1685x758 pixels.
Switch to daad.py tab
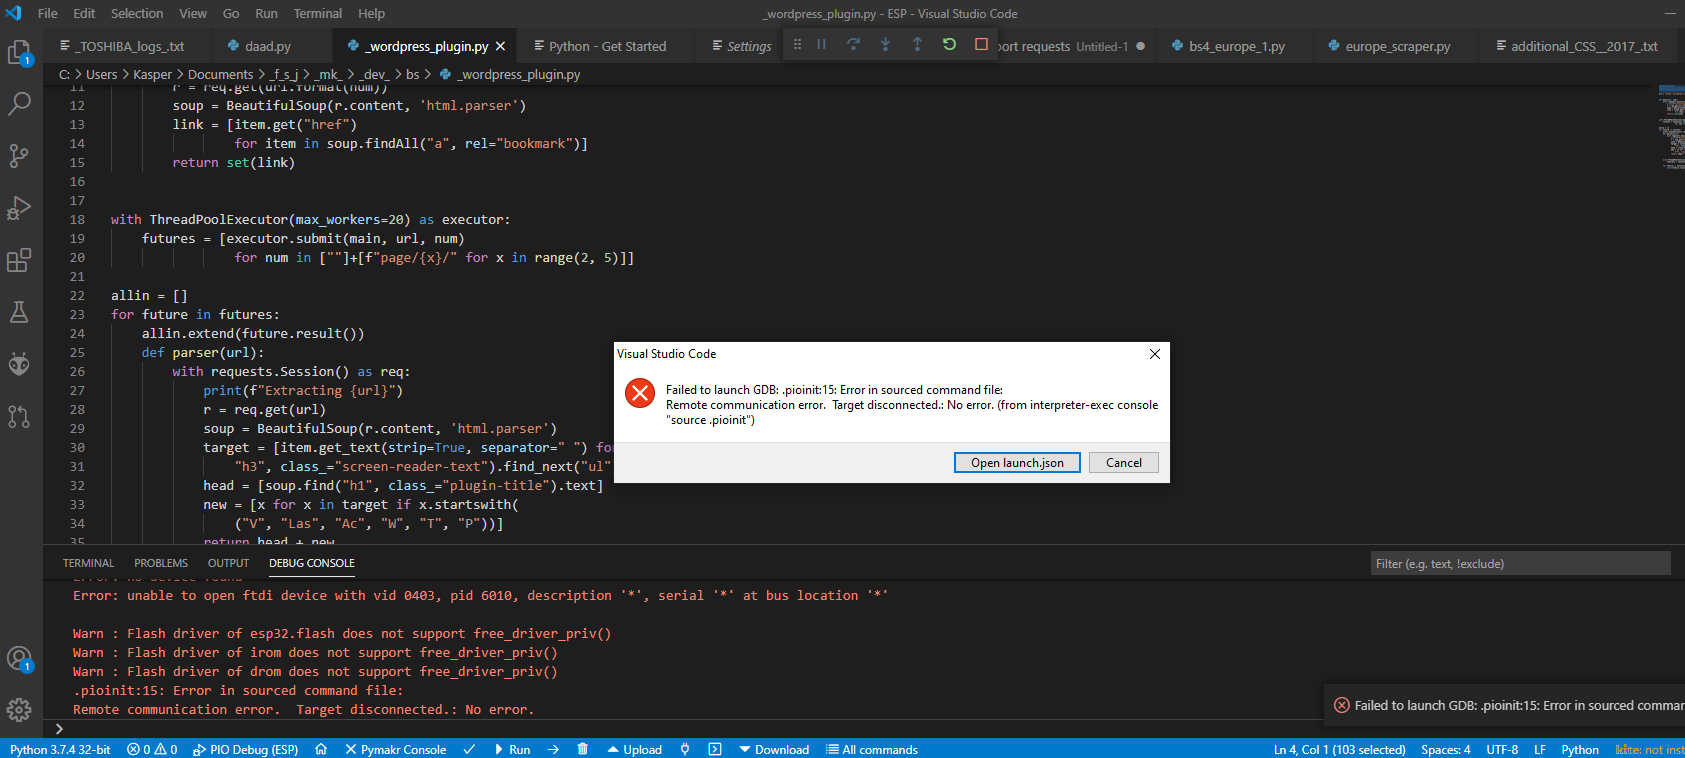(x=271, y=46)
